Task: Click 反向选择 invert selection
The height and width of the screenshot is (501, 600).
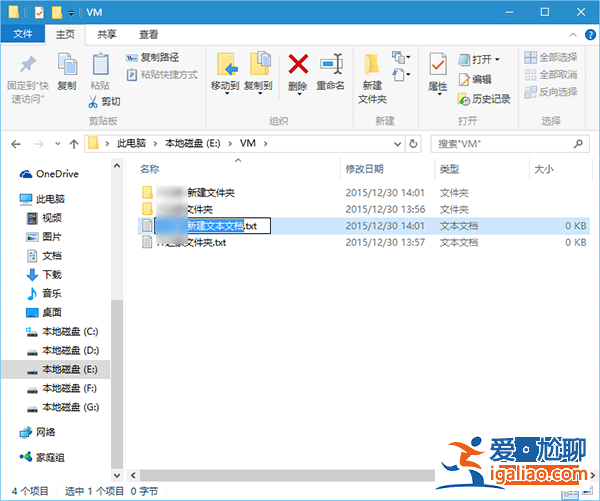Action: (551, 92)
